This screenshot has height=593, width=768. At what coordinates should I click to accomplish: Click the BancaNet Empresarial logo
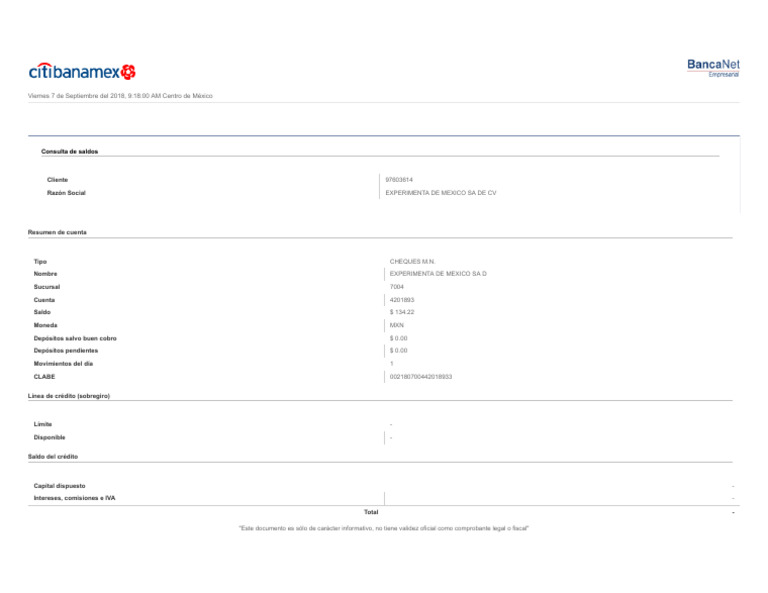point(713,67)
